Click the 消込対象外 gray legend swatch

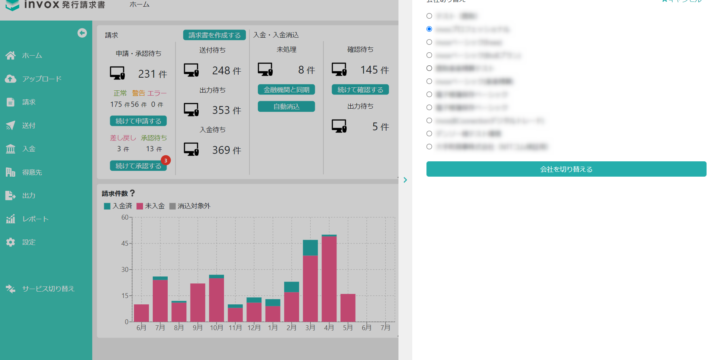click(173, 207)
